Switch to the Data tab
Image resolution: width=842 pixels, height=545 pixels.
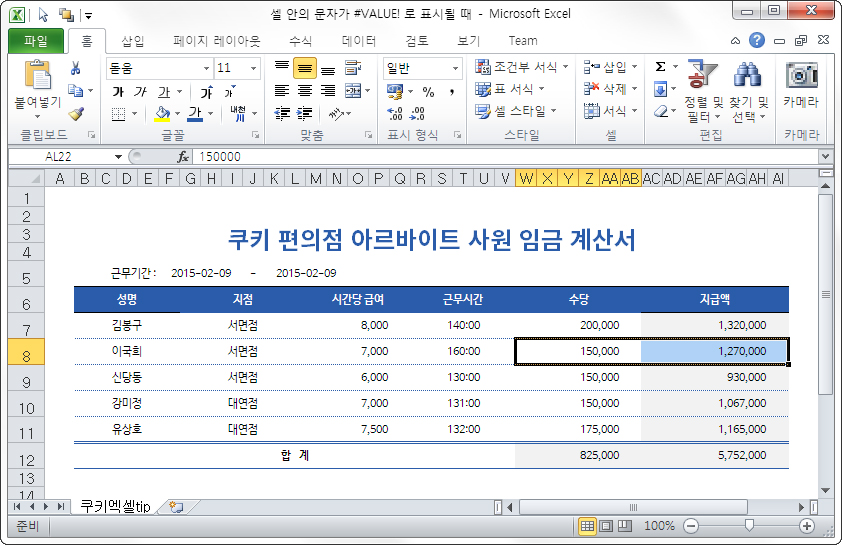(x=359, y=41)
